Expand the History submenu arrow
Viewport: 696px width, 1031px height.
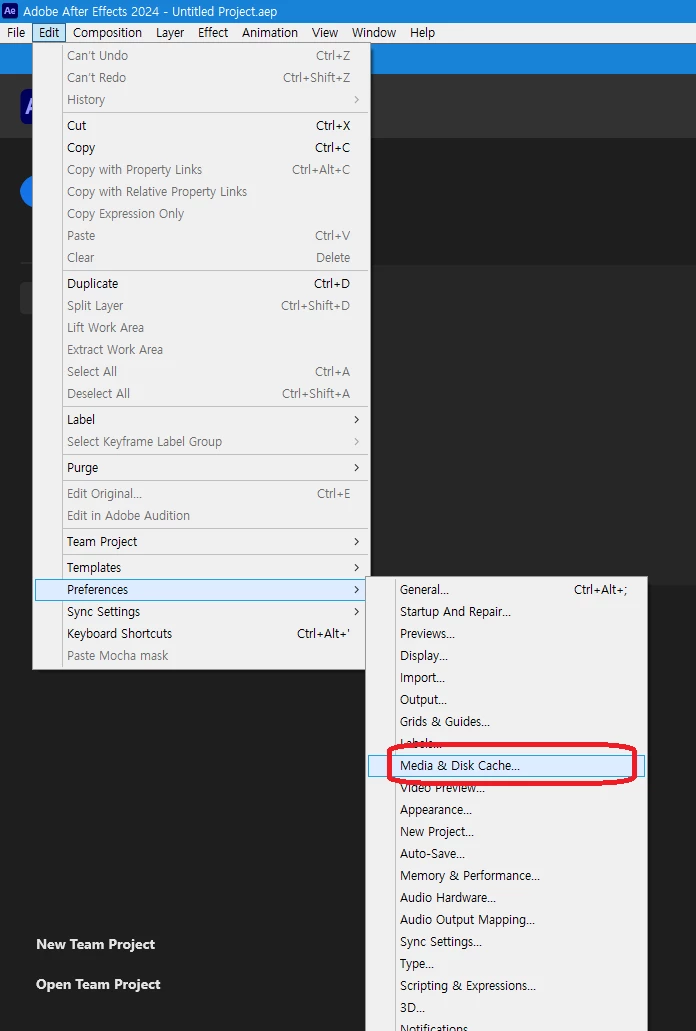(356, 100)
